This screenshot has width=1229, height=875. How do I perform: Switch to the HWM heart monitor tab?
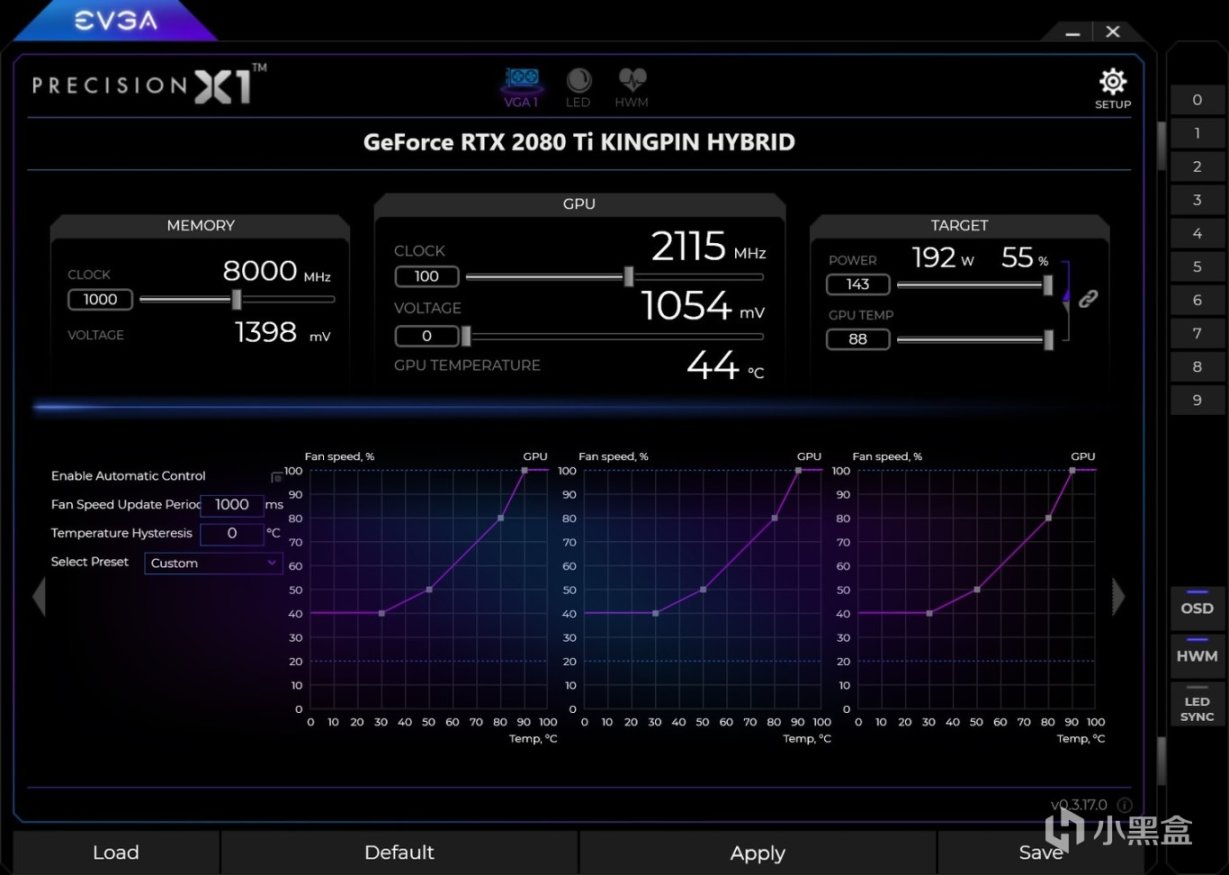[x=632, y=87]
